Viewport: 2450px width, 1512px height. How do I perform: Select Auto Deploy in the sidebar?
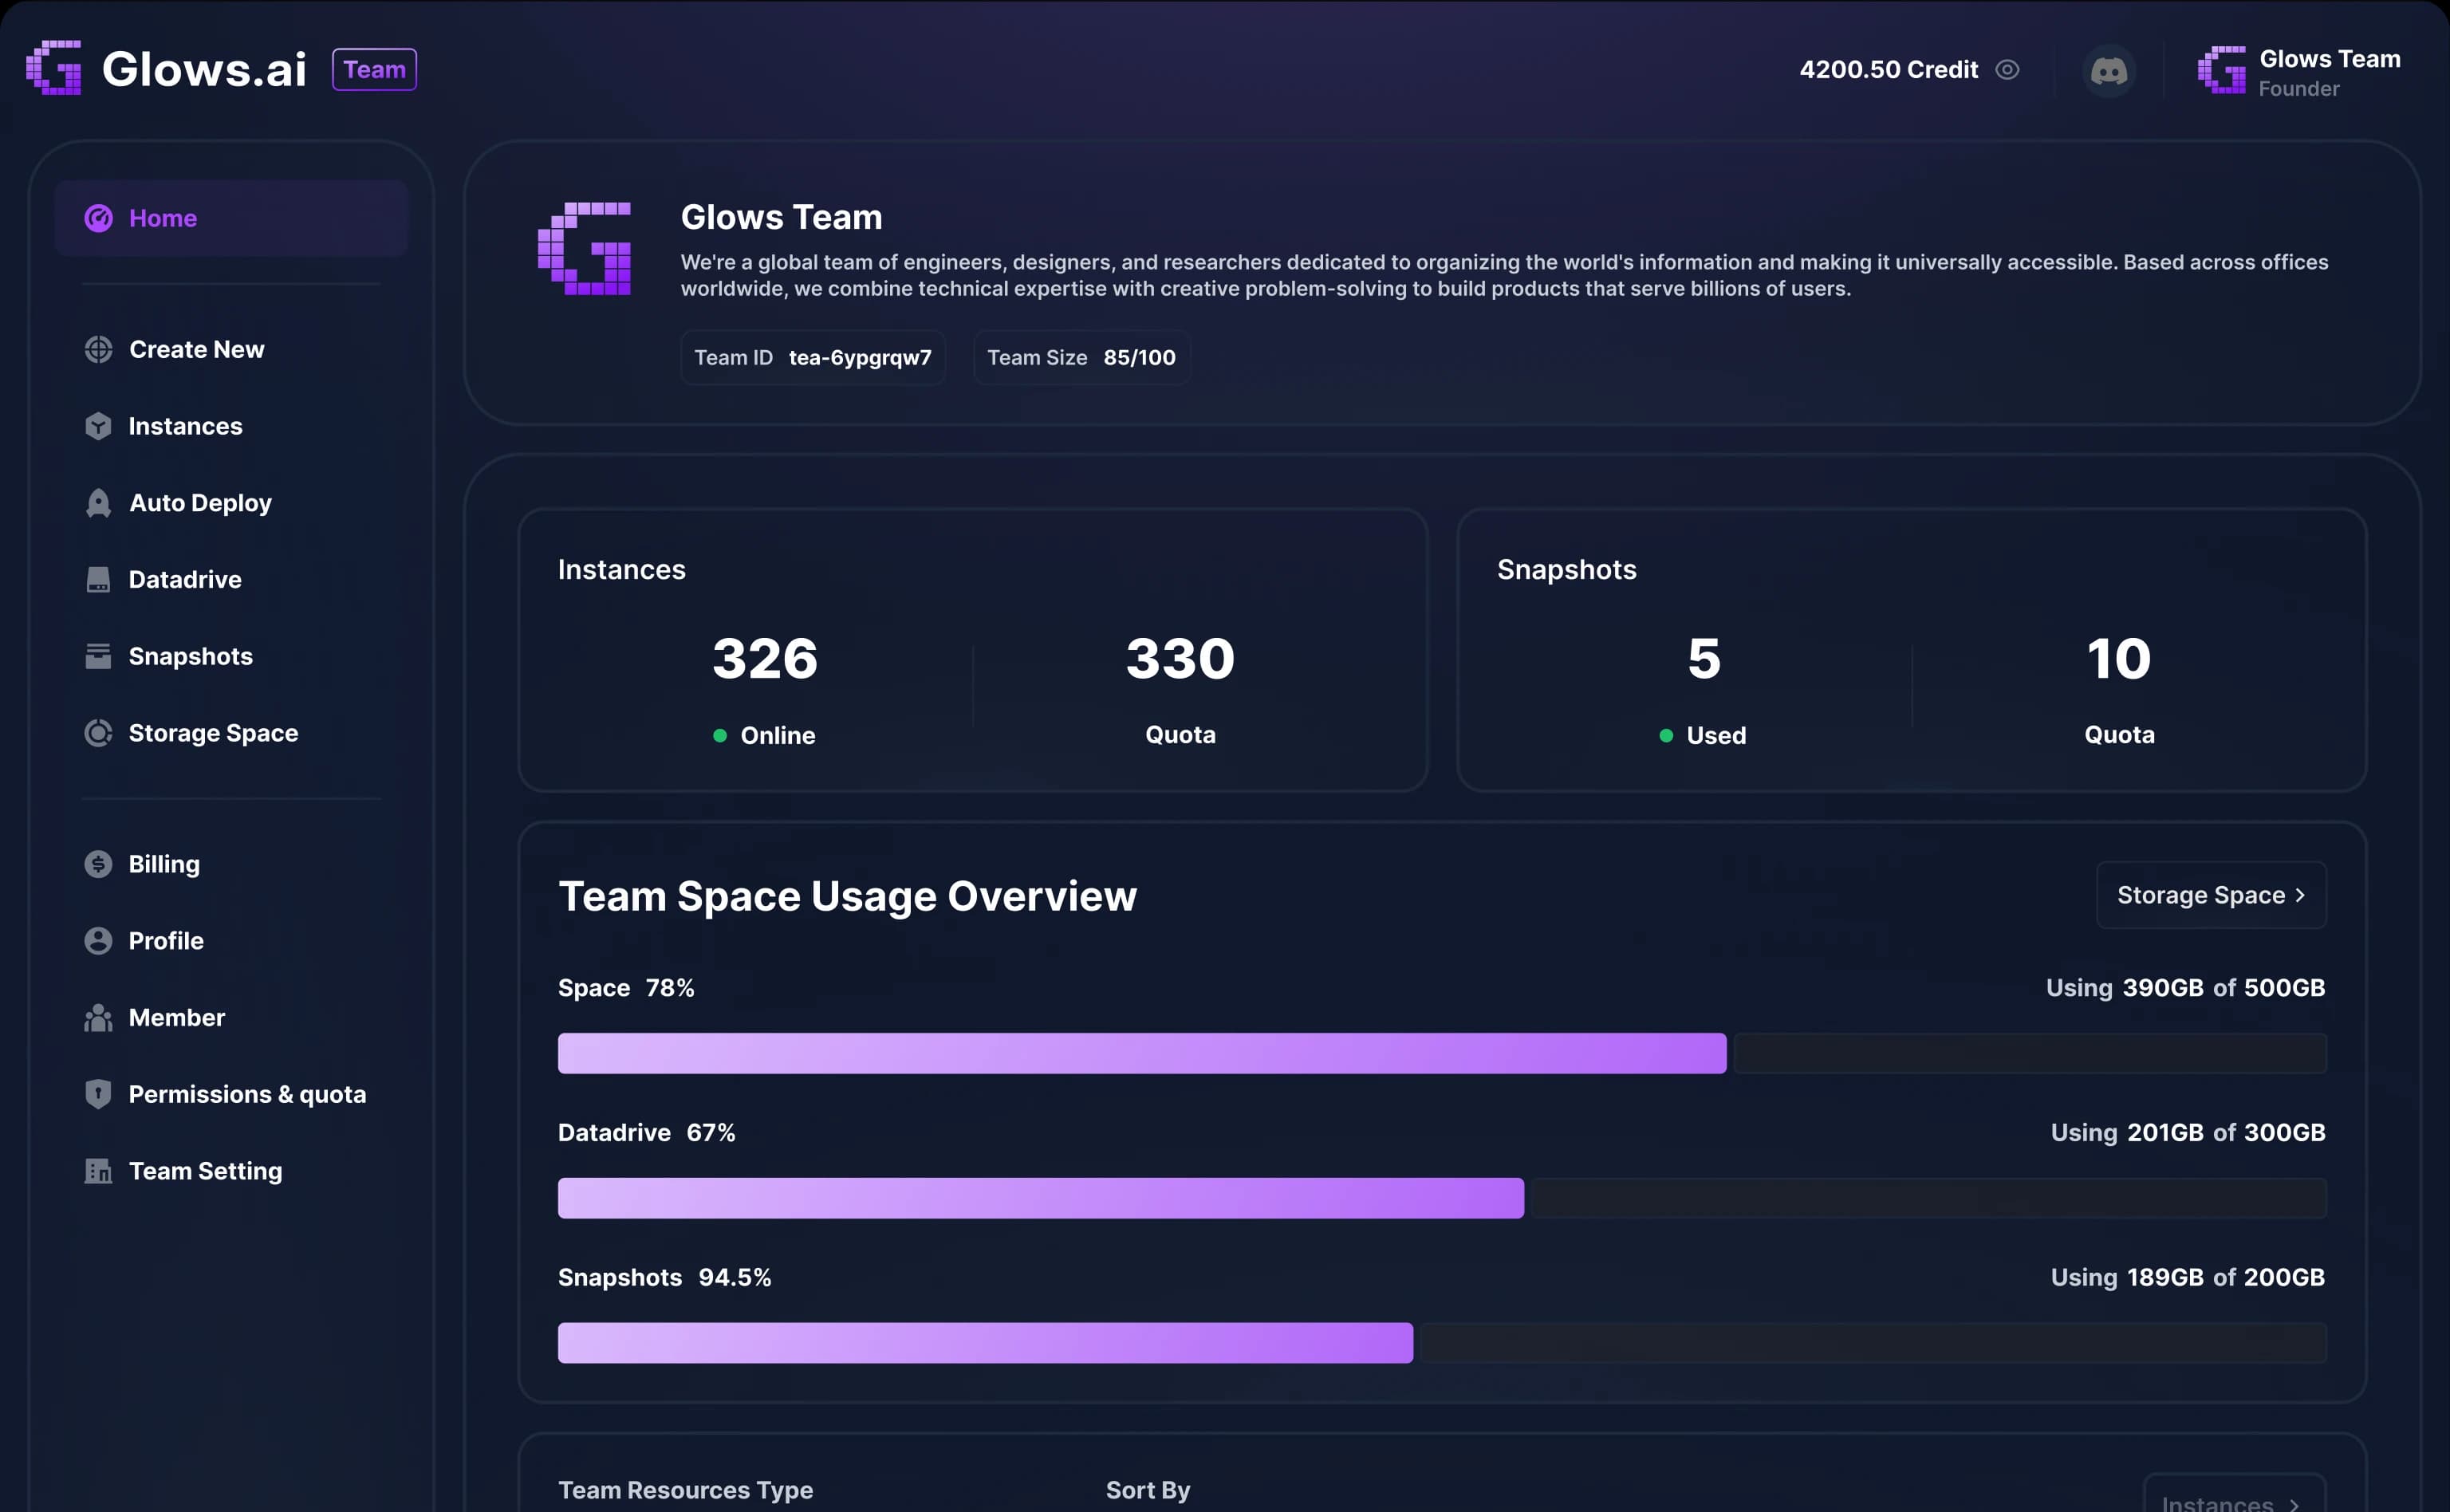[231, 503]
